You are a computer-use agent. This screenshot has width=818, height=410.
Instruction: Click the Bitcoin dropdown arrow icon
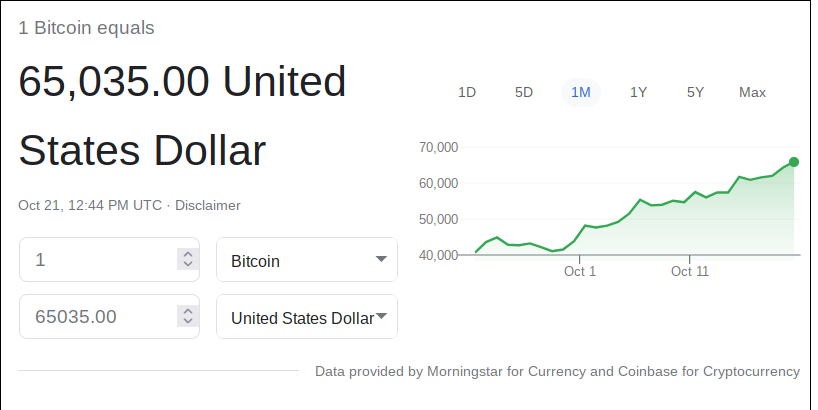pyautogui.click(x=381, y=259)
